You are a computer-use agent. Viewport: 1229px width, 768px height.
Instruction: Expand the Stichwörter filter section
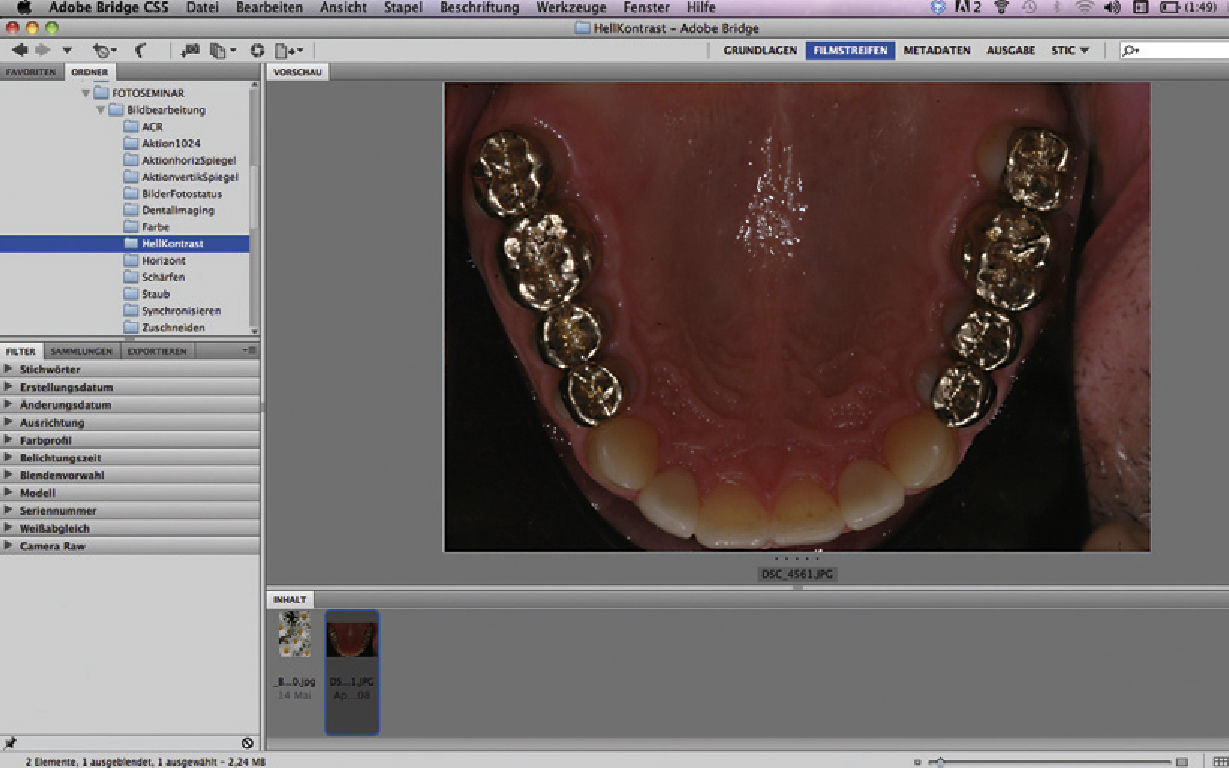[x=9, y=370]
